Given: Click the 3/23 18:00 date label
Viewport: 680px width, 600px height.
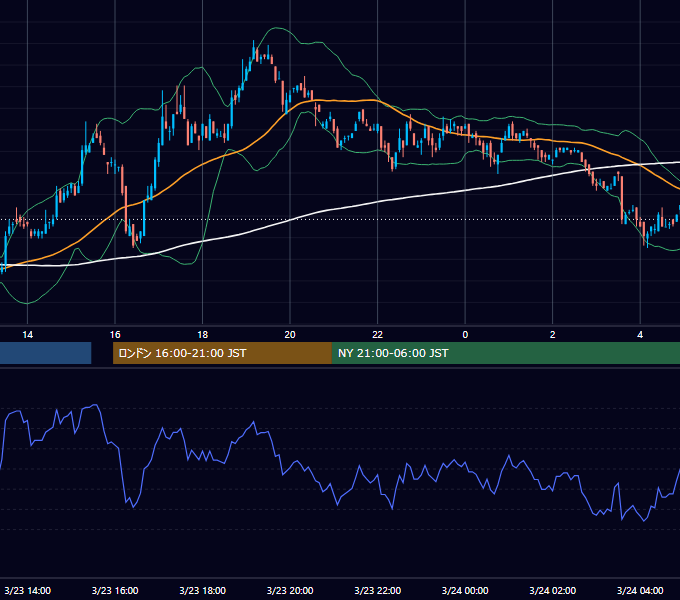Looking at the screenshot, I should pos(203,590).
